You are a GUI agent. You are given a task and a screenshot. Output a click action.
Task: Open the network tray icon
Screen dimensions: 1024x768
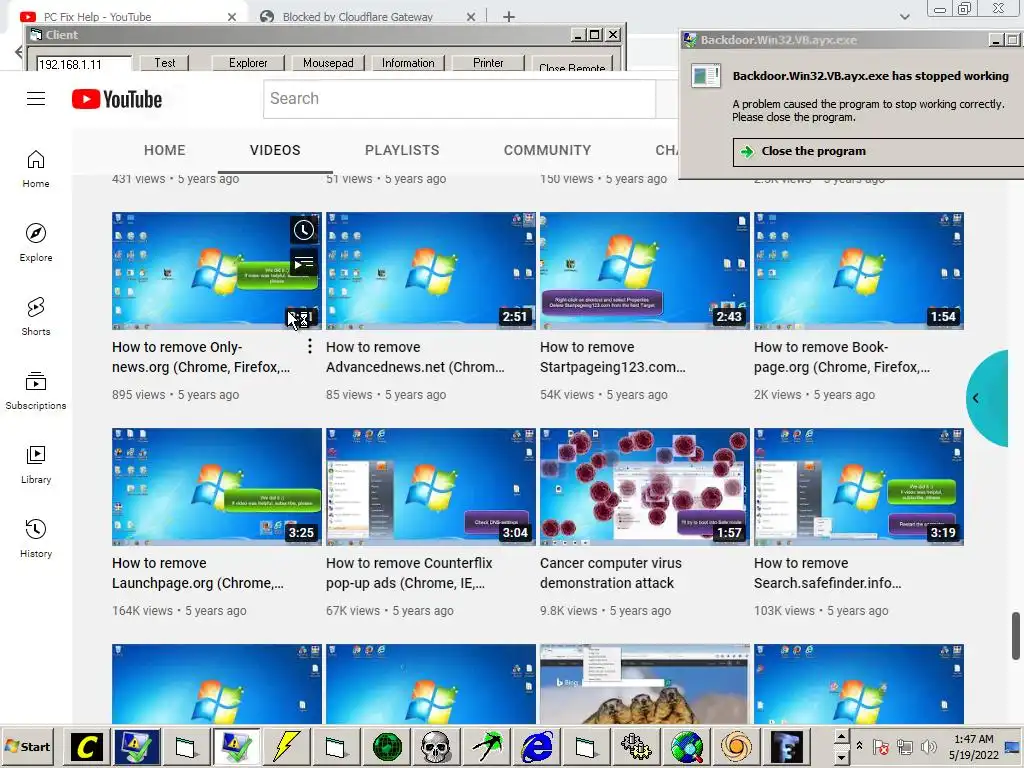tap(905, 746)
